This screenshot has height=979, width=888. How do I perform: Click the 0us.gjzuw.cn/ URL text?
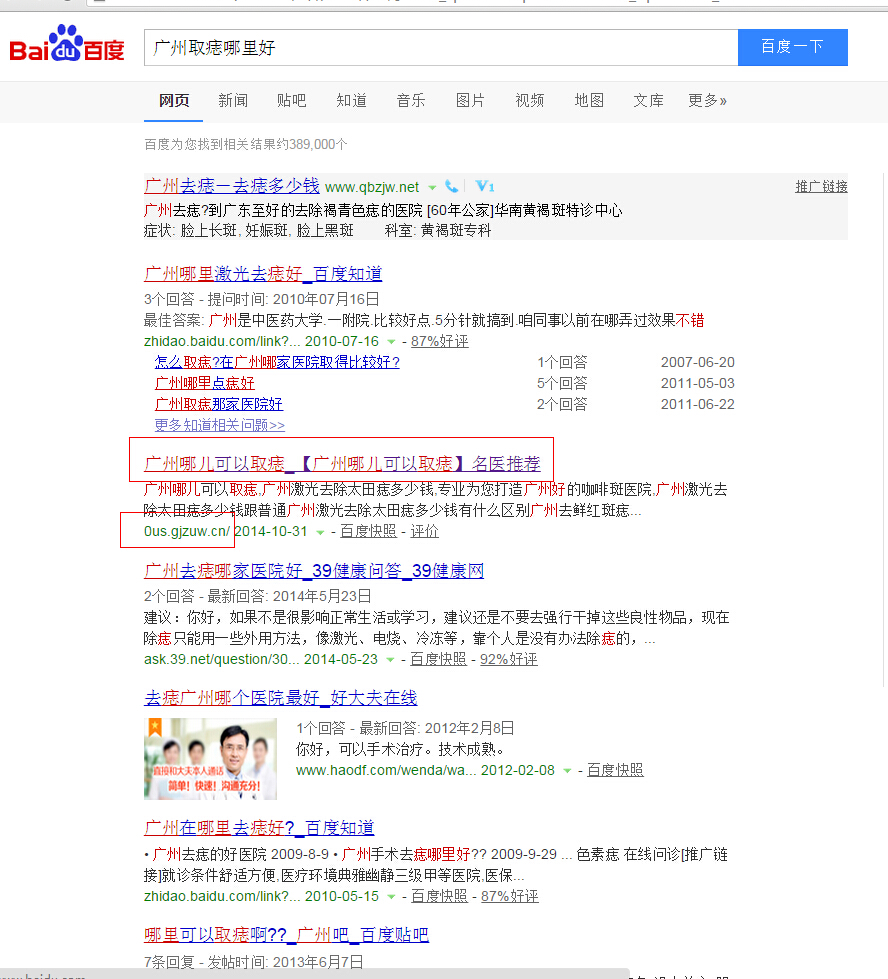pos(187,531)
